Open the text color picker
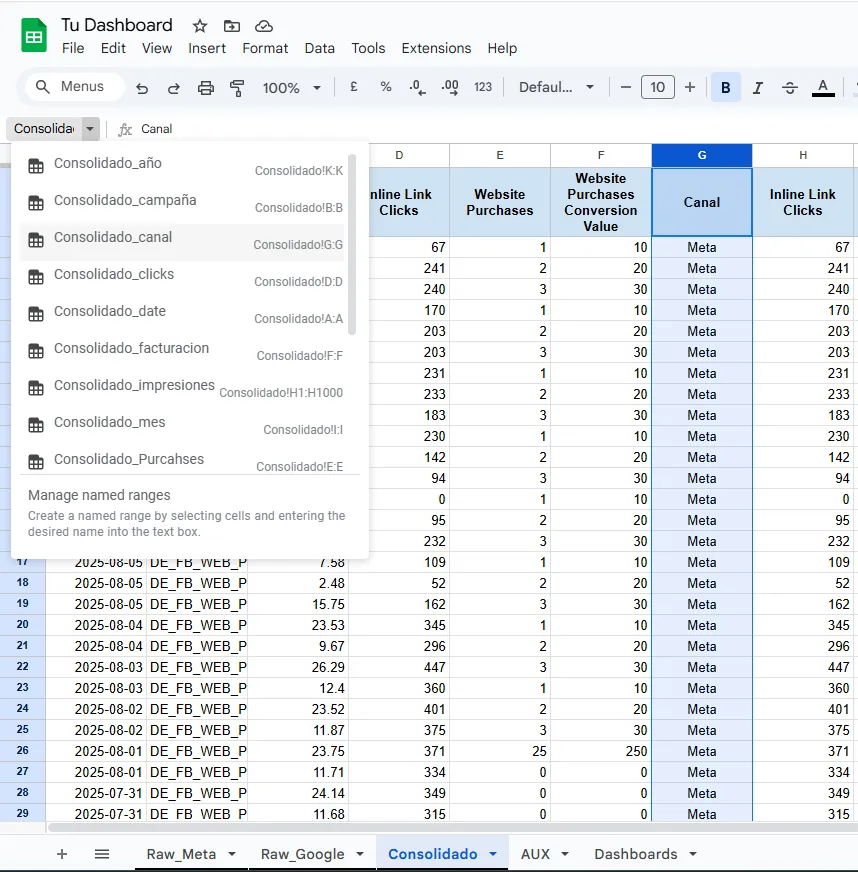858x872 pixels. [823, 88]
